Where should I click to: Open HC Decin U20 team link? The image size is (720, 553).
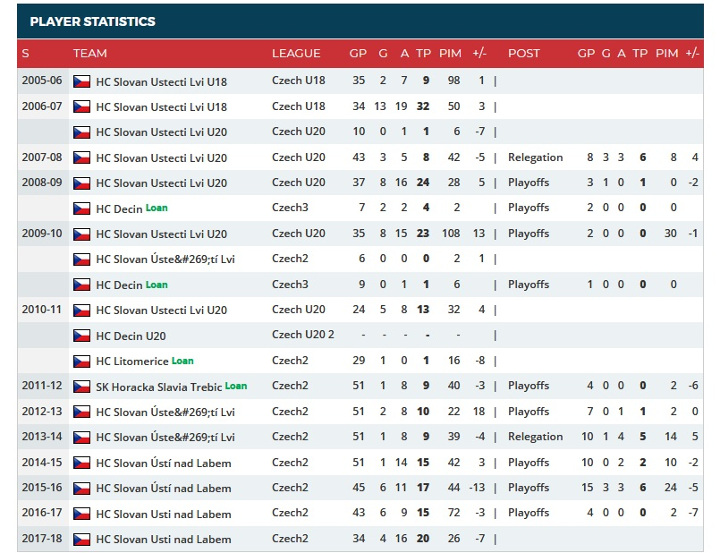click(131, 336)
